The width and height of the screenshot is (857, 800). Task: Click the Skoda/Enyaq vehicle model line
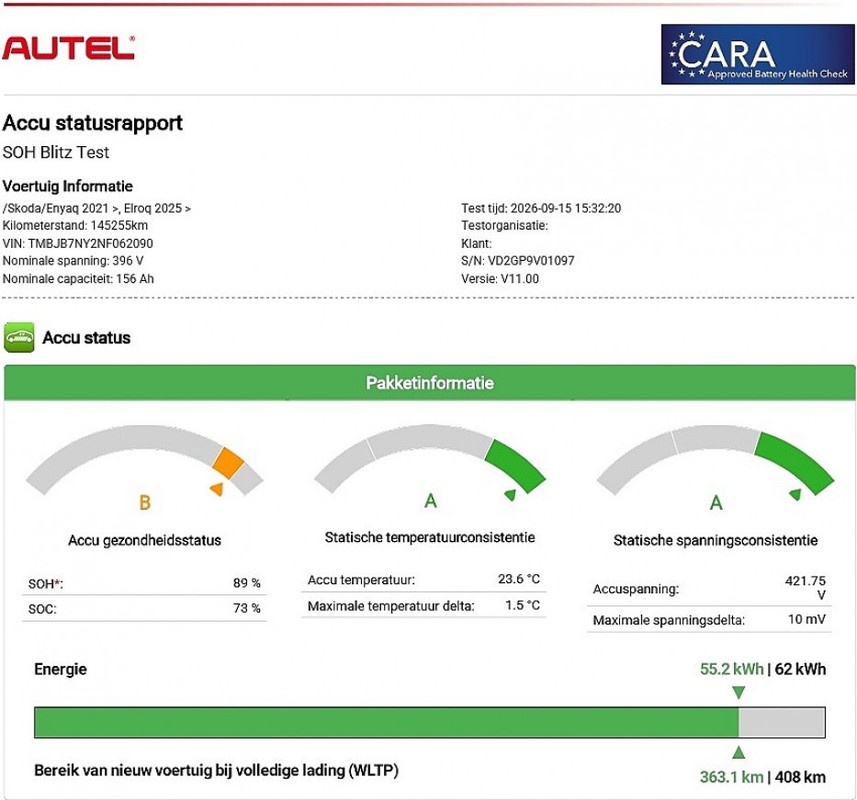point(97,208)
